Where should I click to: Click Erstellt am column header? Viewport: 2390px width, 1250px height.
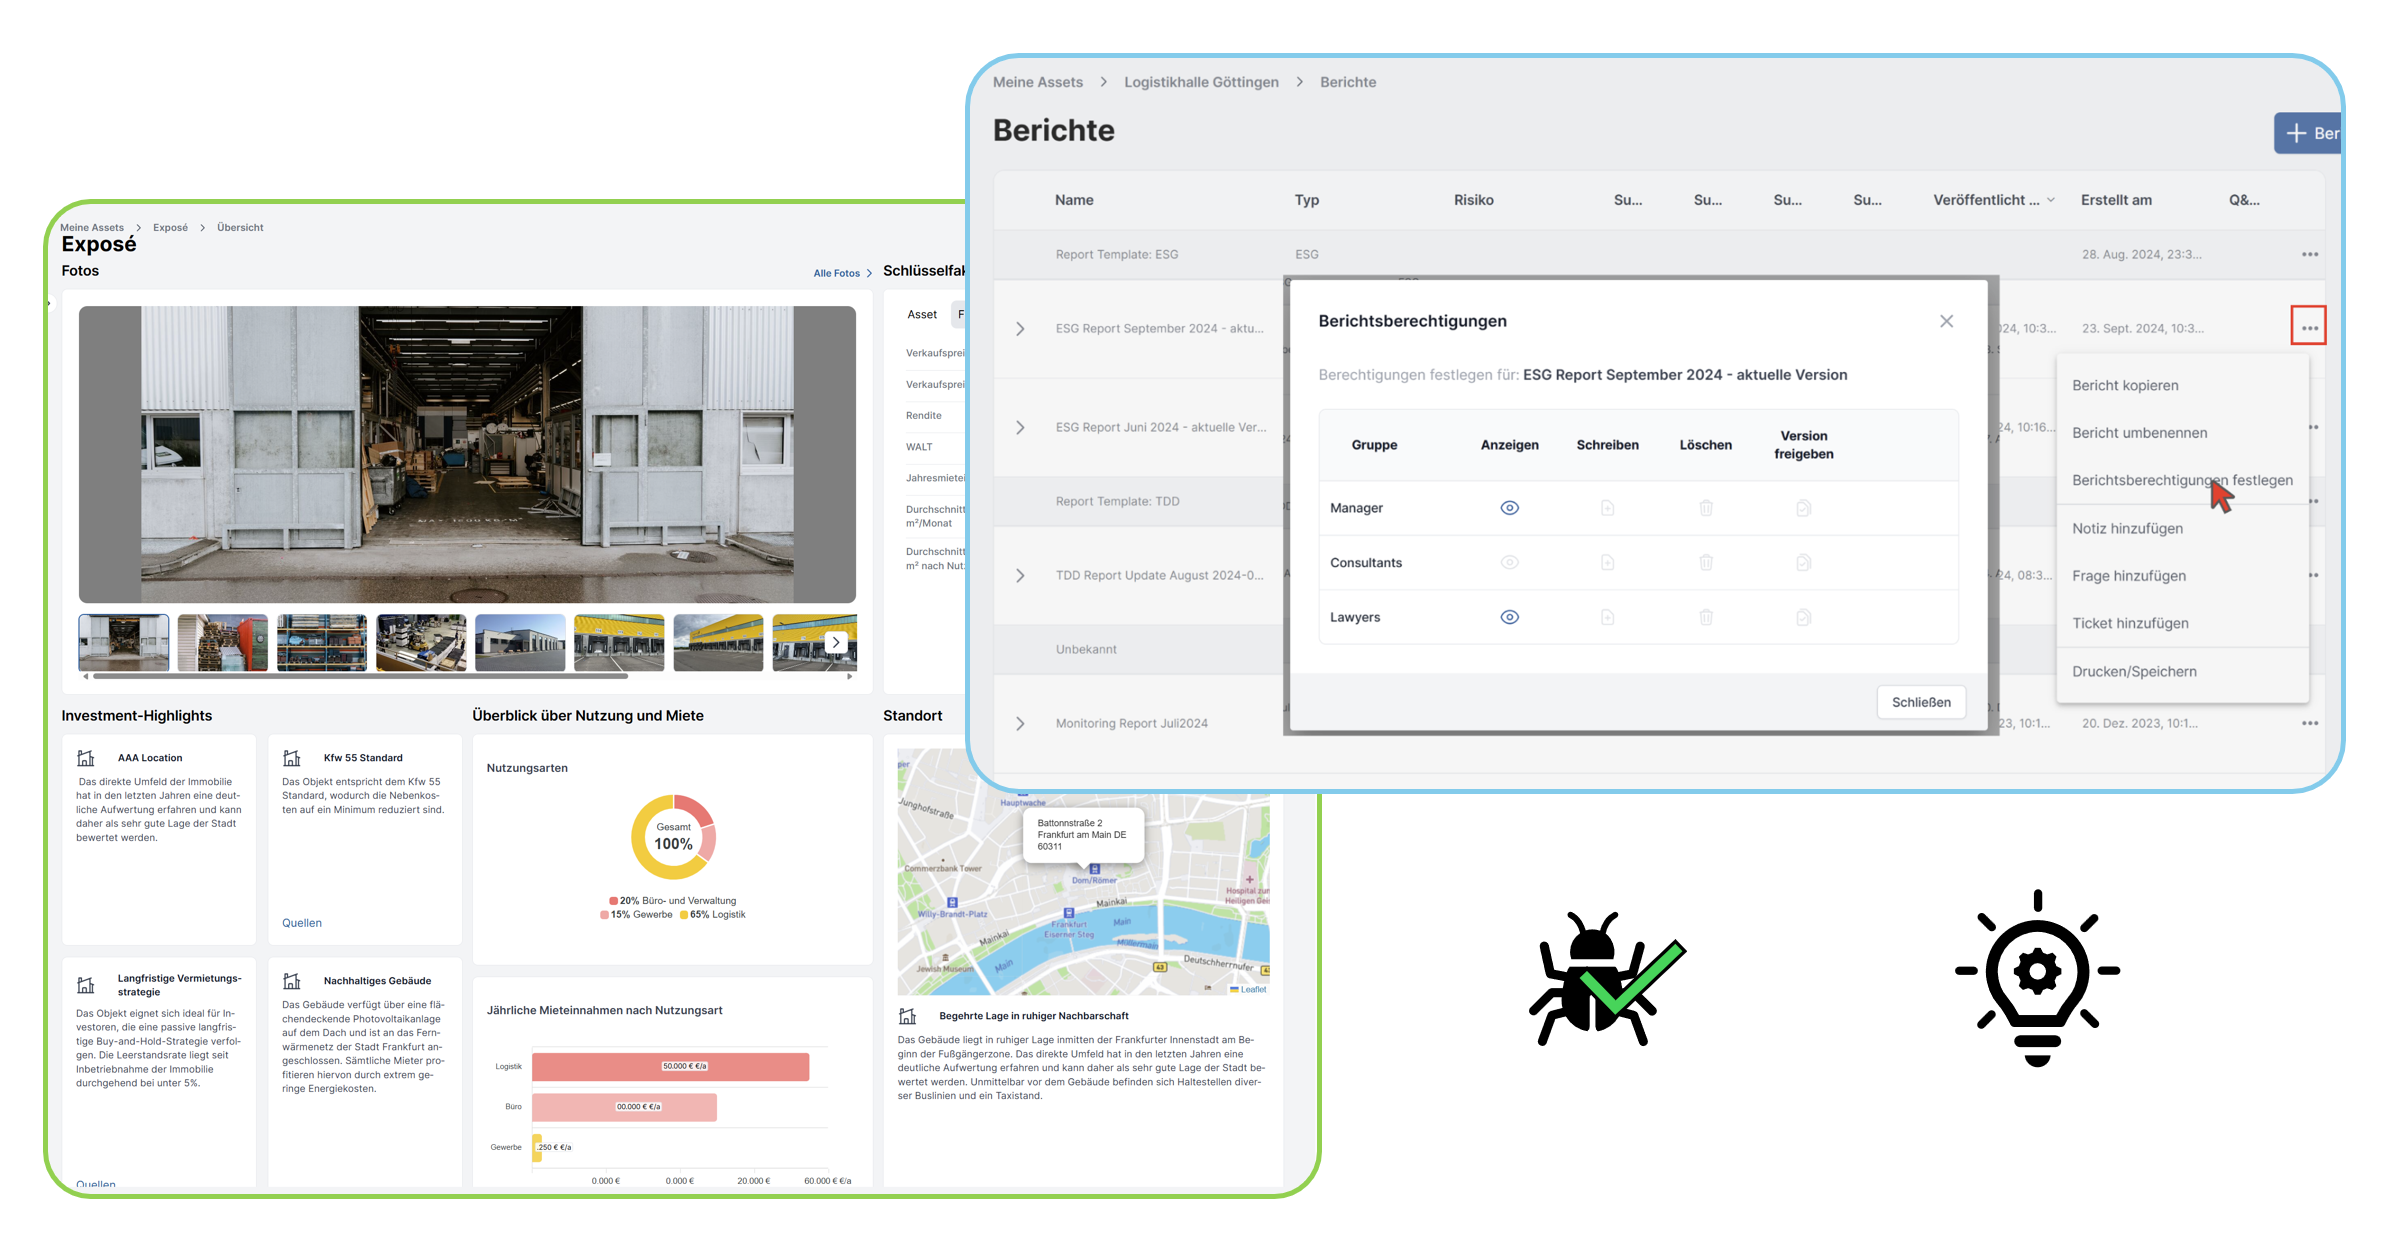(2116, 200)
